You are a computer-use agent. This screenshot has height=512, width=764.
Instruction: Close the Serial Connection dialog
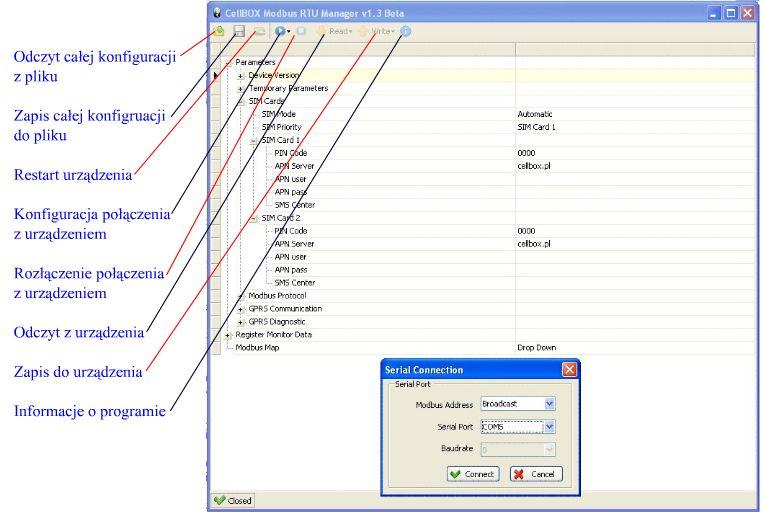(569, 370)
